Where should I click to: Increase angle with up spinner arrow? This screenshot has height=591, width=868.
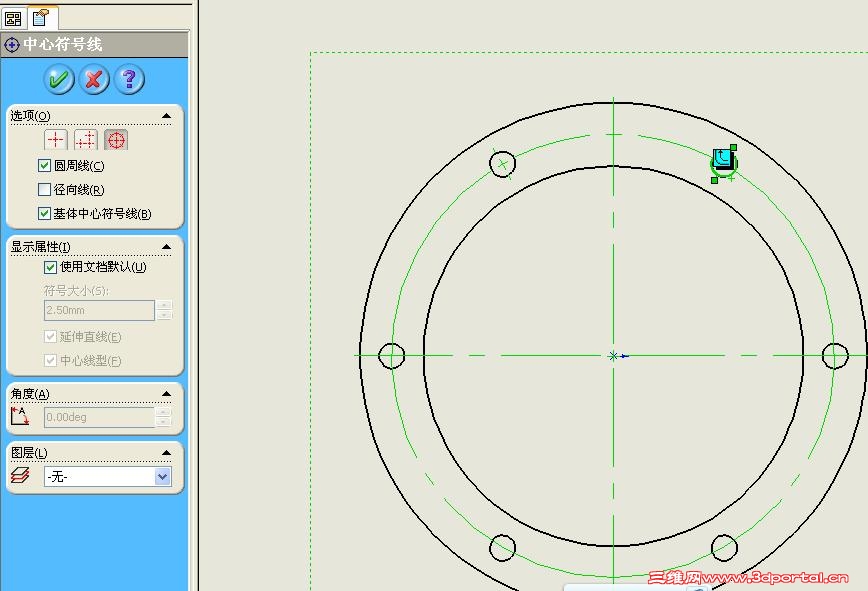(164, 412)
